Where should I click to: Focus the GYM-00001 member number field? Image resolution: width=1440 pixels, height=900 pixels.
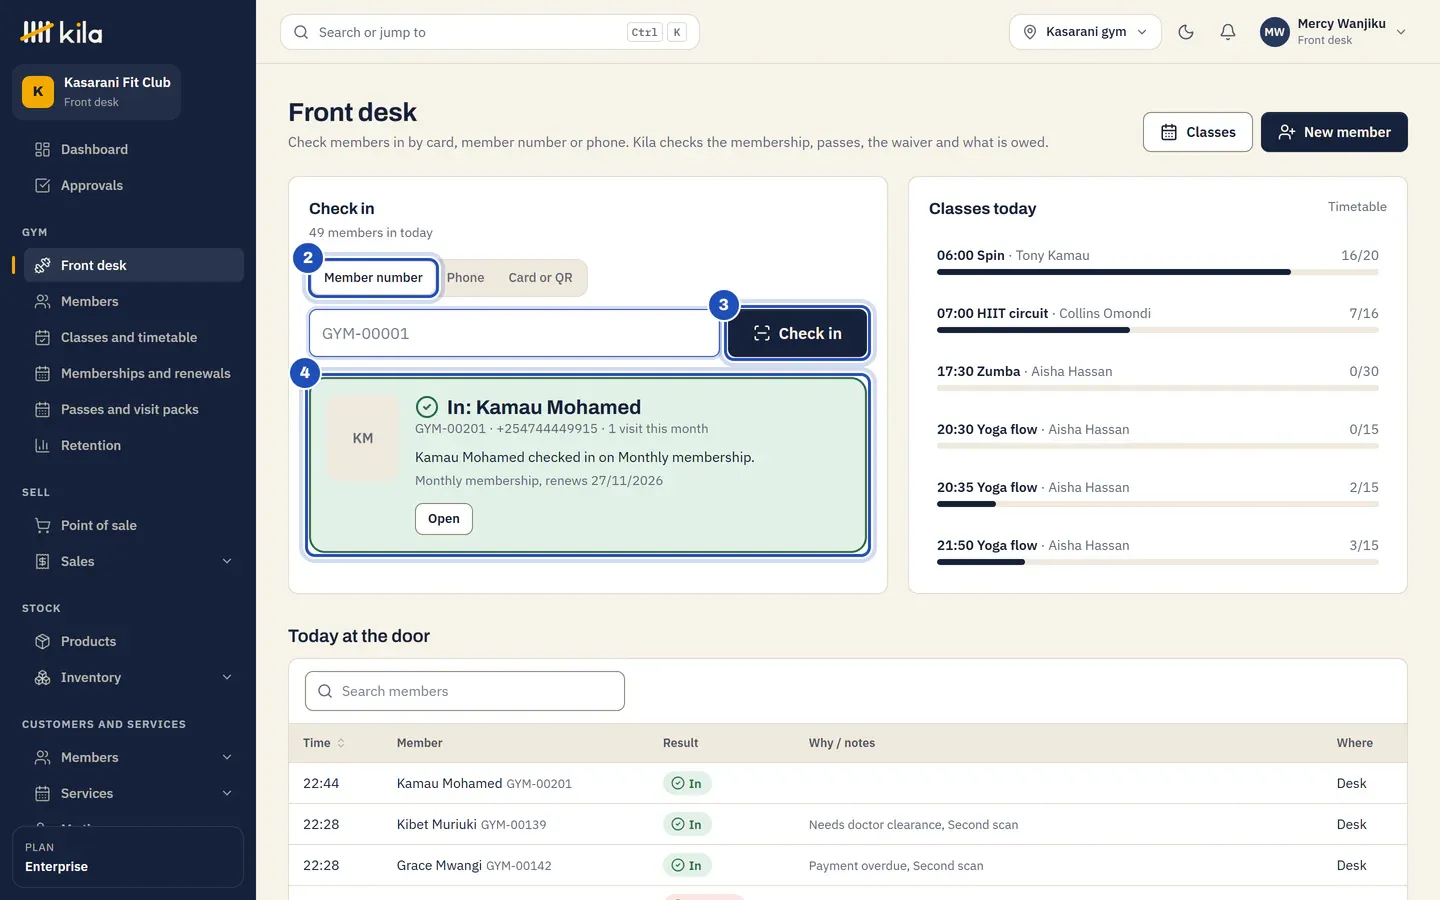coord(514,333)
